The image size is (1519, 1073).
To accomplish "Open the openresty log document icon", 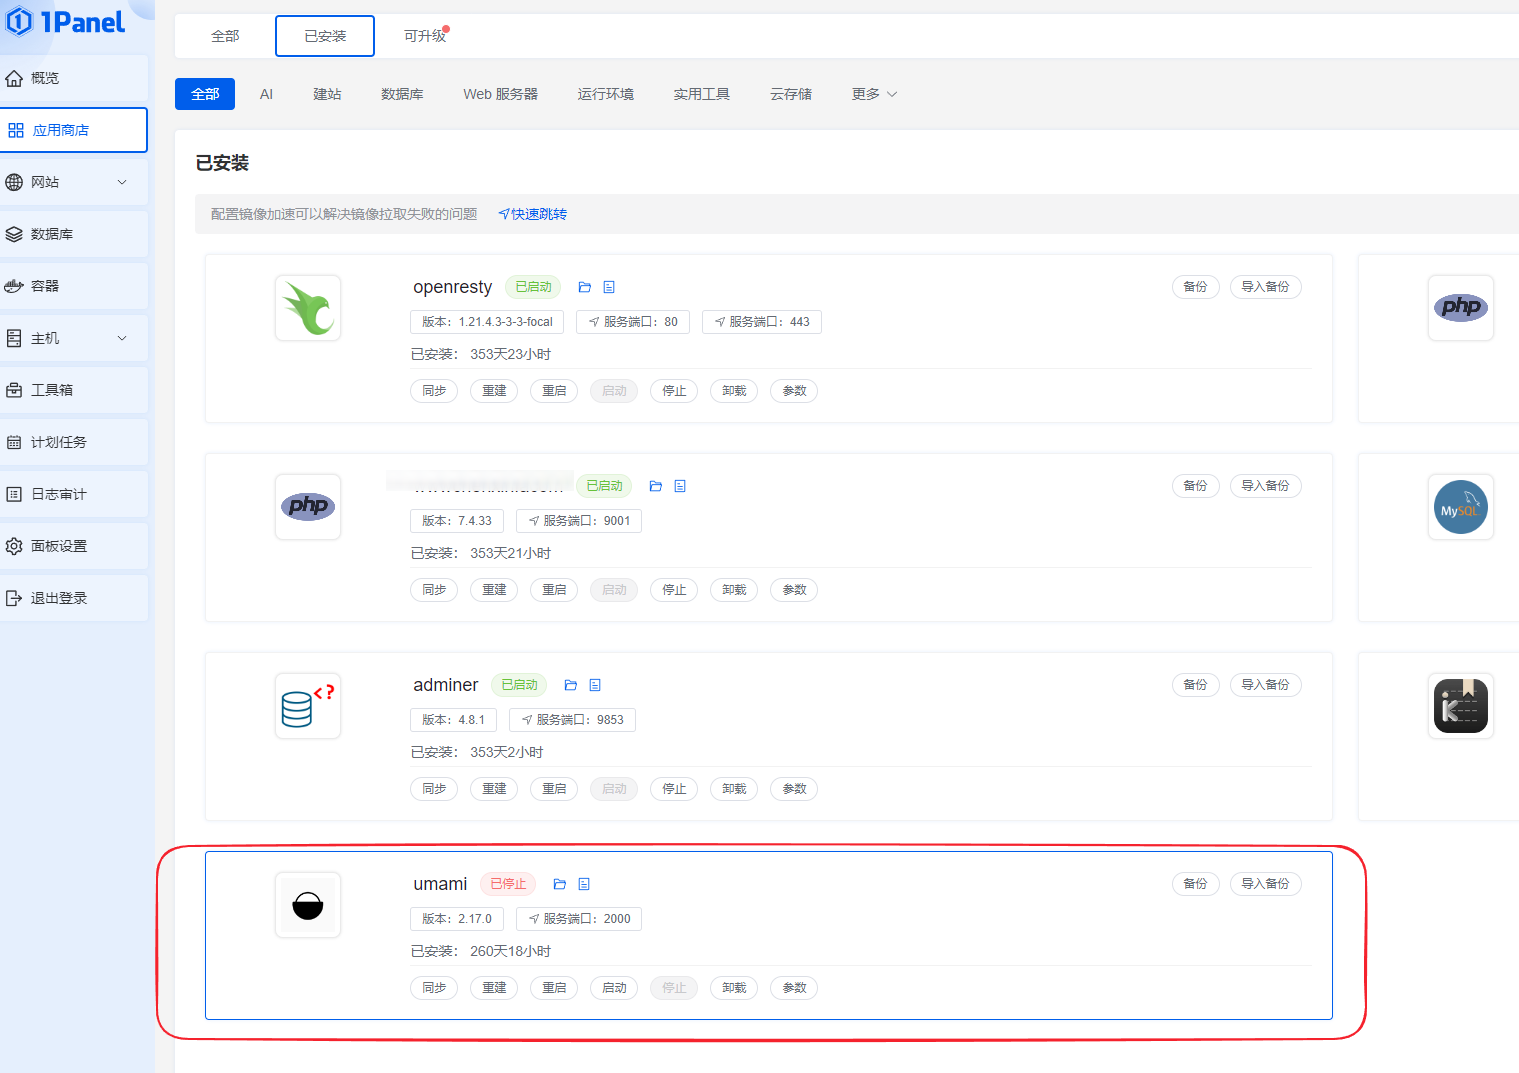I will click(609, 287).
